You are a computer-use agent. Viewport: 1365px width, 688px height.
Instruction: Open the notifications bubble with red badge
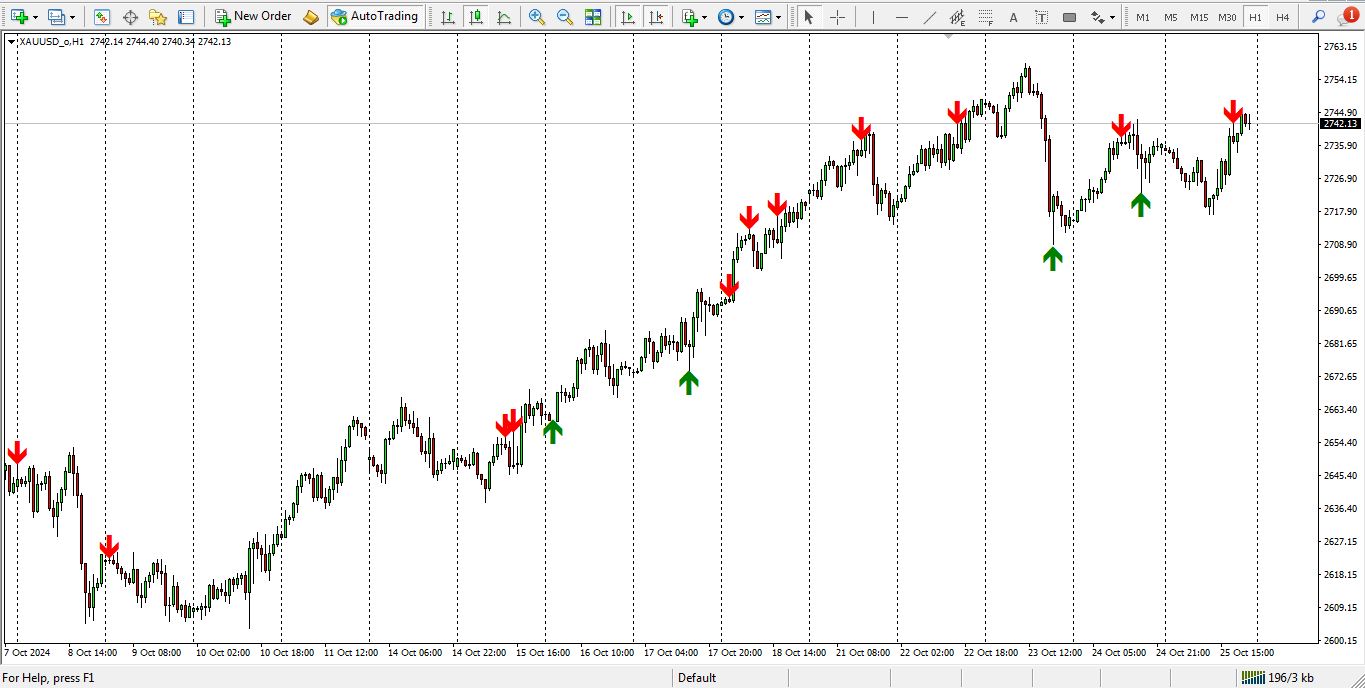(1346, 17)
